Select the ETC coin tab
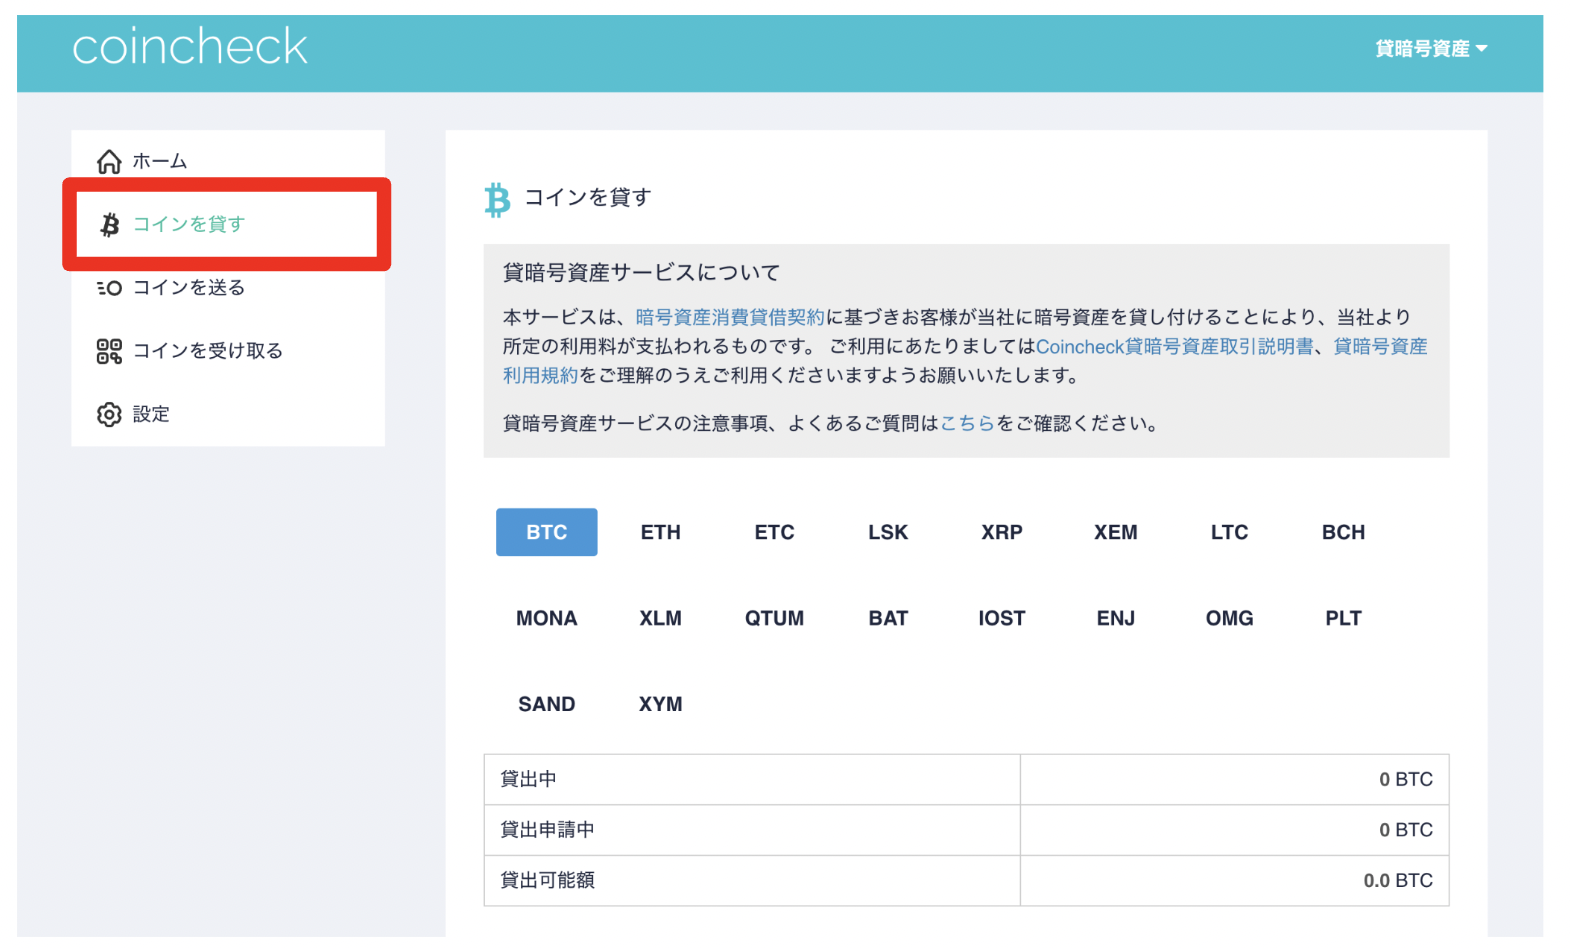Screen dimensions: 1570x948 (775, 532)
